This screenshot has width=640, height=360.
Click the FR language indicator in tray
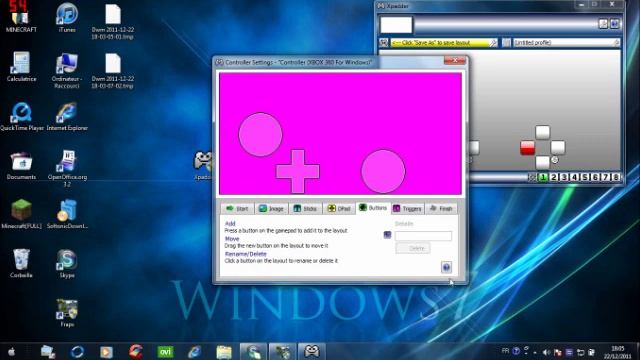point(505,351)
